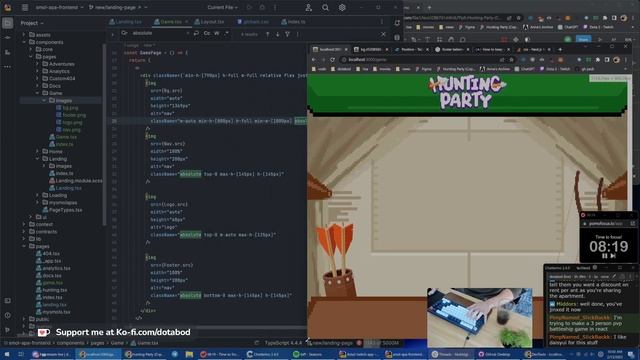Screen dimensions: 640x360
Task: Select bg.png file in project tree
Action: [x=67, y=108]
